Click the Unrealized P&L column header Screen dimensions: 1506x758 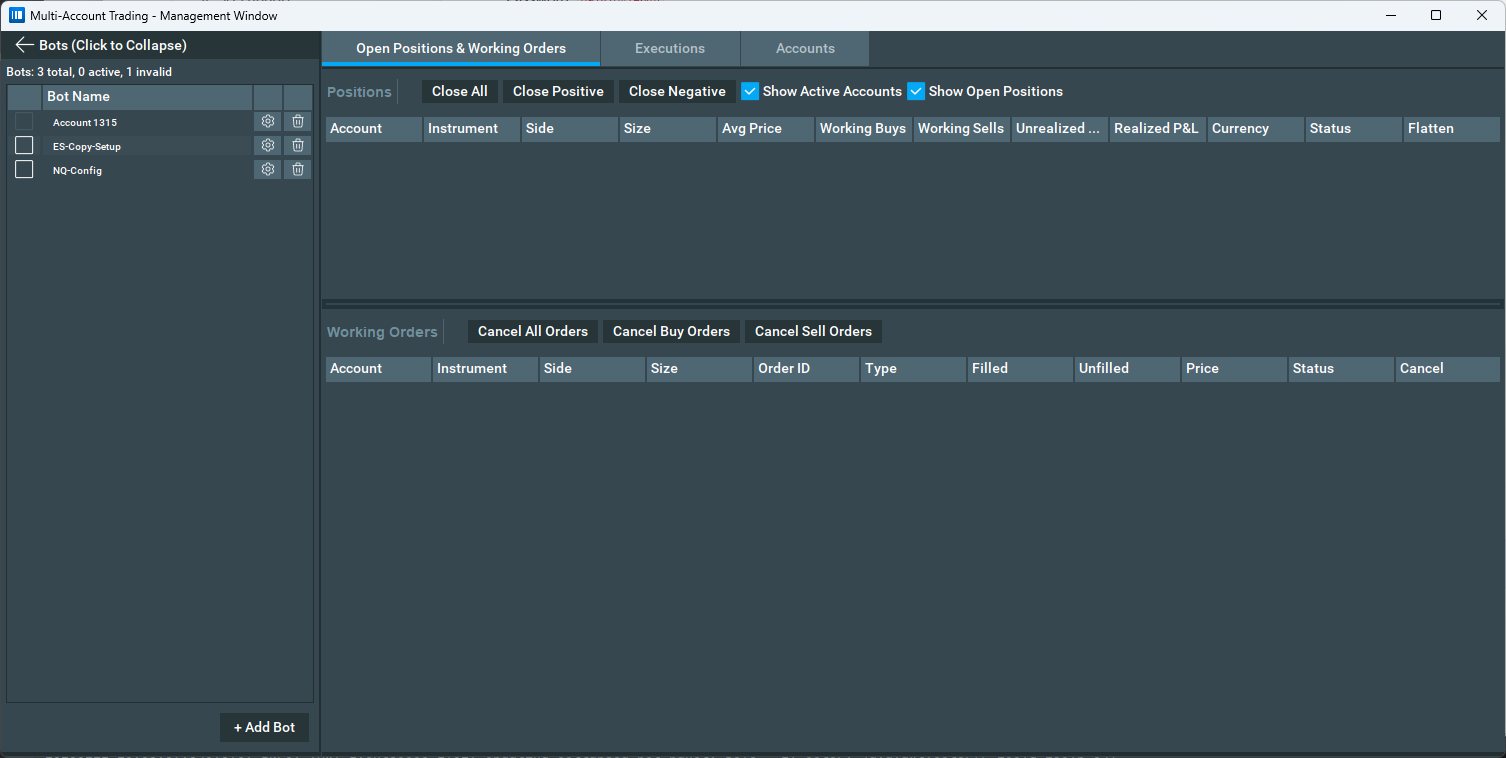tap(1059, 128)
